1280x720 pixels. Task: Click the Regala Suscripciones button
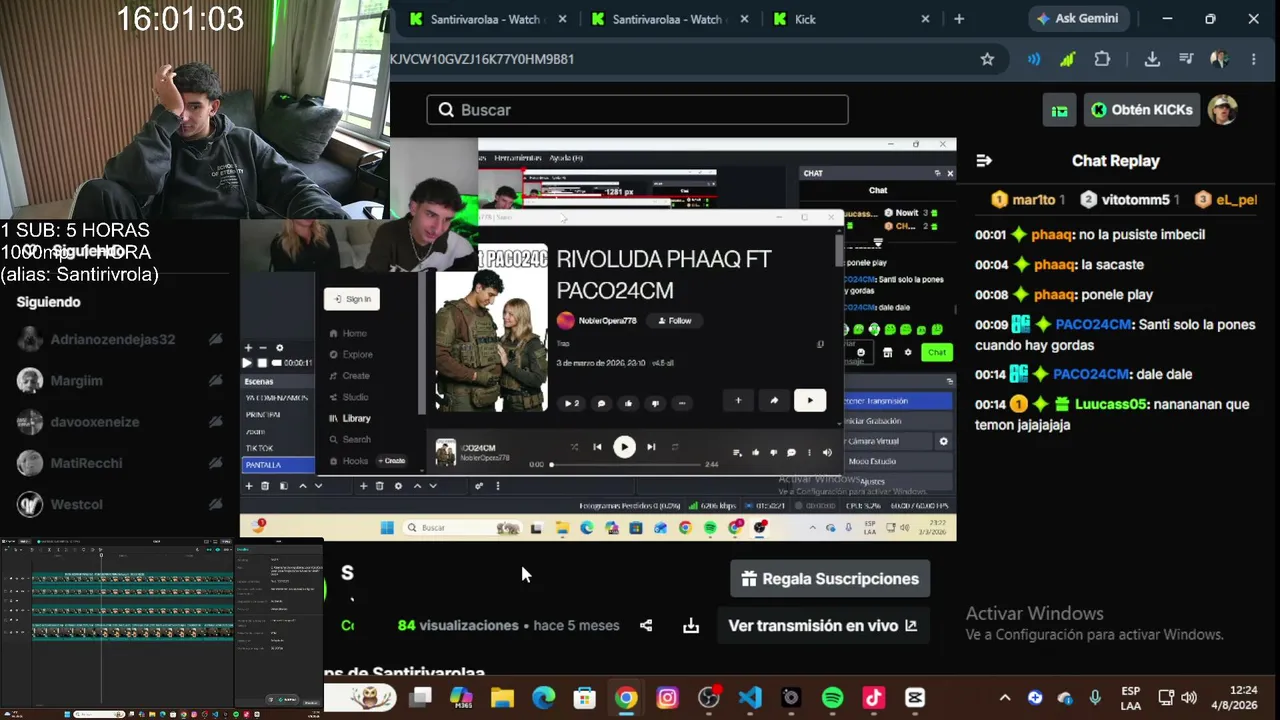point(830,579)
